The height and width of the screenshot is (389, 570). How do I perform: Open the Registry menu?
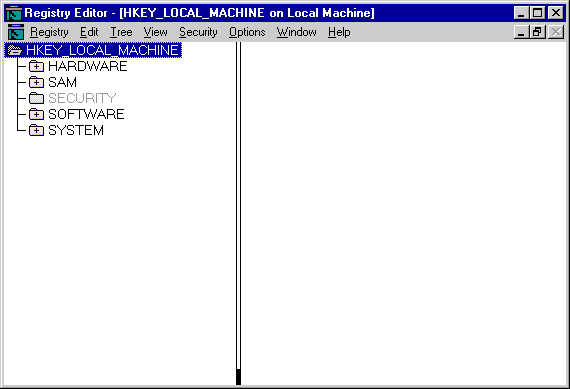(x=49, y=32)
